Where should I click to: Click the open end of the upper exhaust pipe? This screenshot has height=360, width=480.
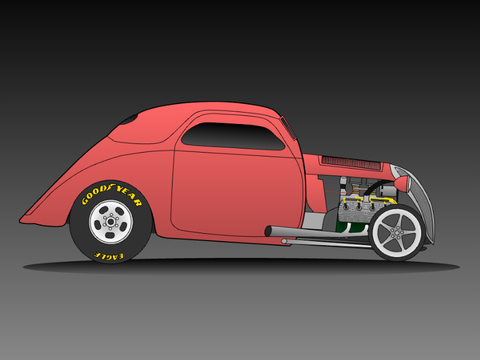point(269,230)
